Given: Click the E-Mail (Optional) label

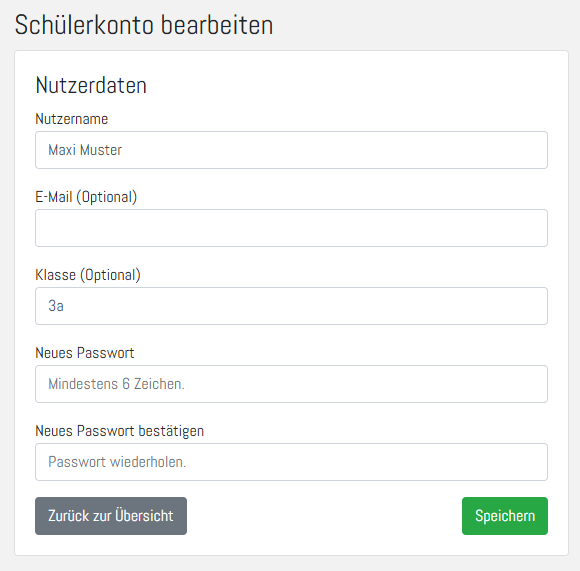Looking at the screenshot, I should coord(86,197).
